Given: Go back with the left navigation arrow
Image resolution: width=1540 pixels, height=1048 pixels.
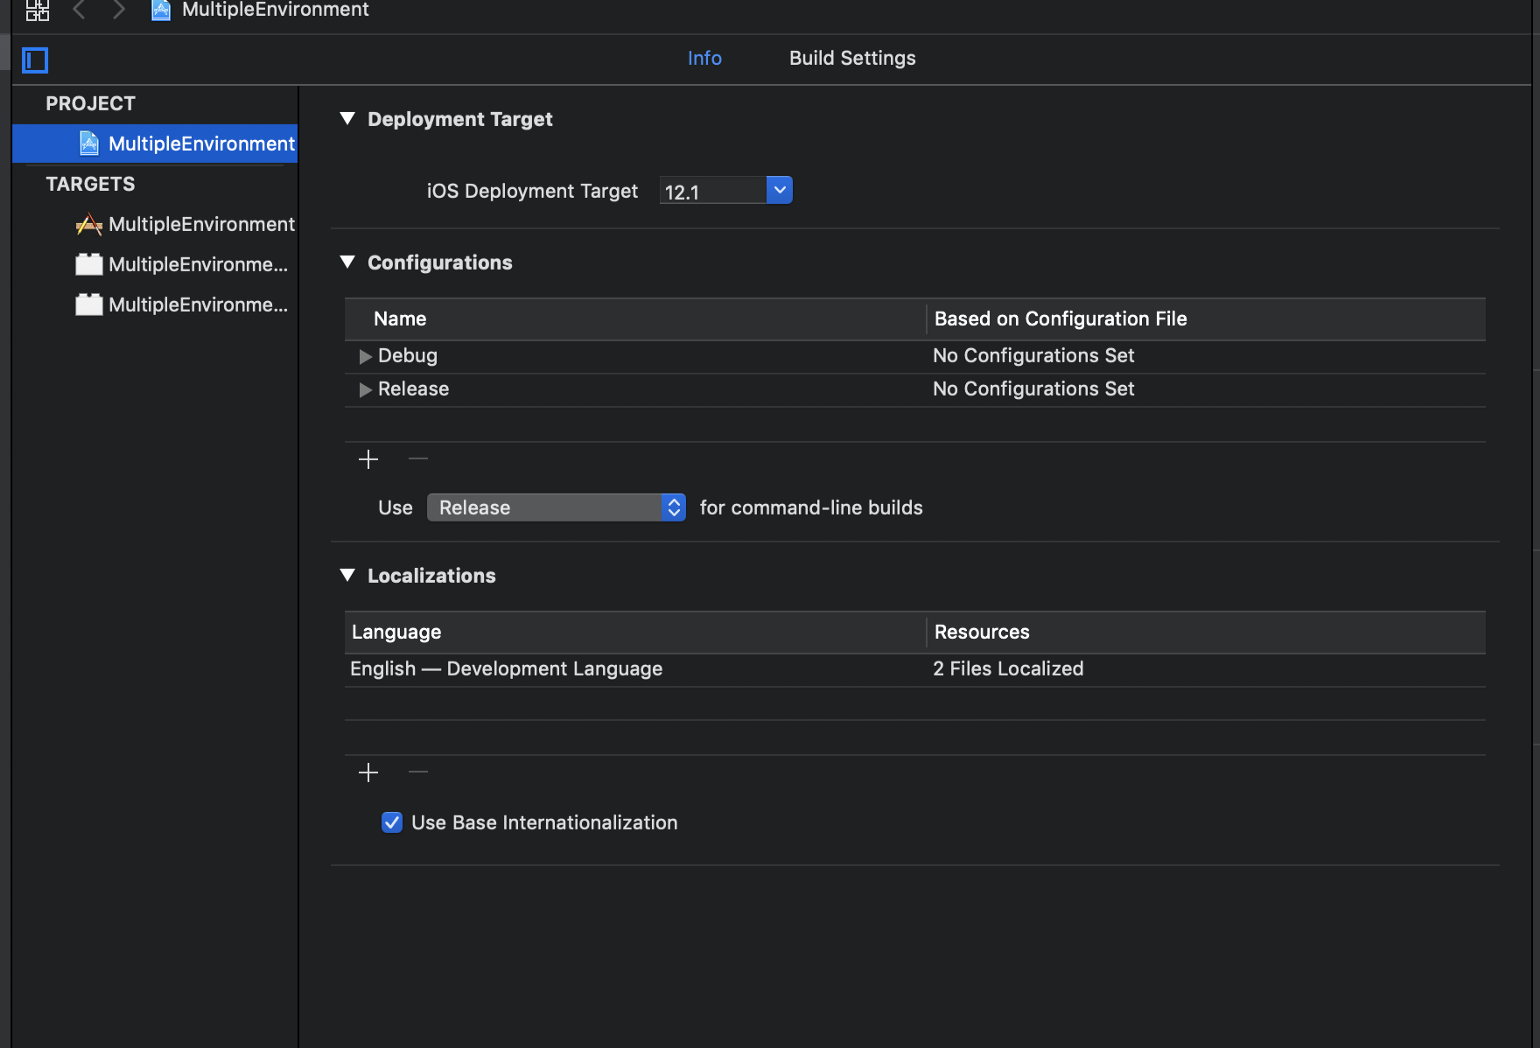Looking at the screenshot, I should click(79, 10).
